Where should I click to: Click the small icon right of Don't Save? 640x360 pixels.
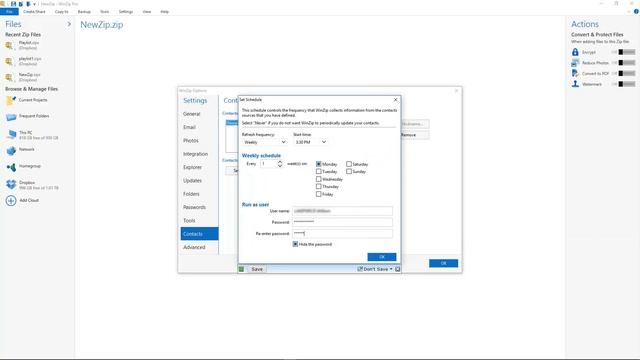pyautogui.click(x=398, y=269)
